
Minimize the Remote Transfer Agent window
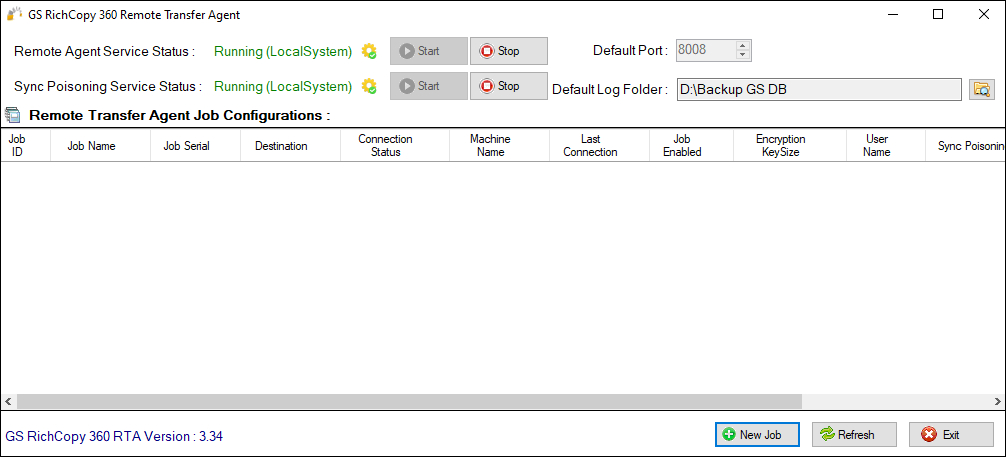tap(892, 14)
